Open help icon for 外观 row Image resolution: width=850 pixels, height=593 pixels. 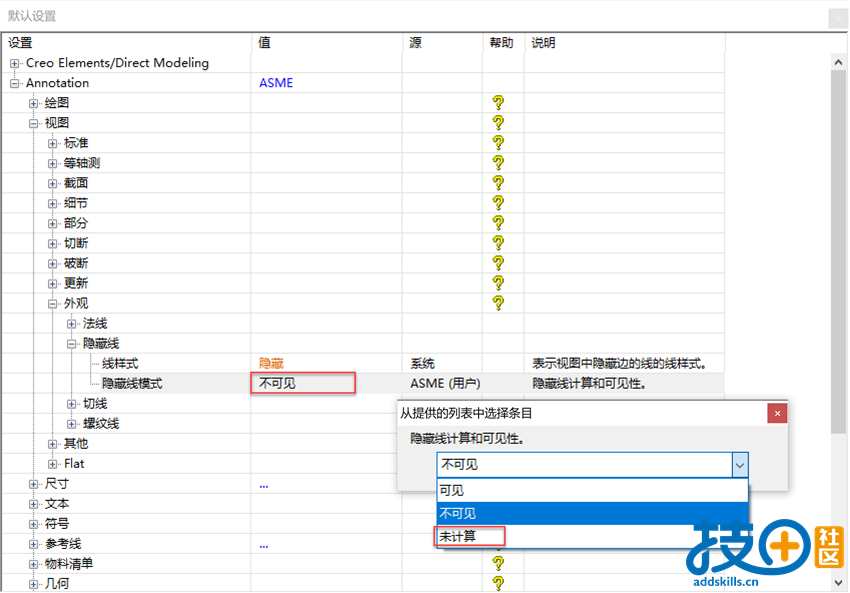click(x=498, y=303)
